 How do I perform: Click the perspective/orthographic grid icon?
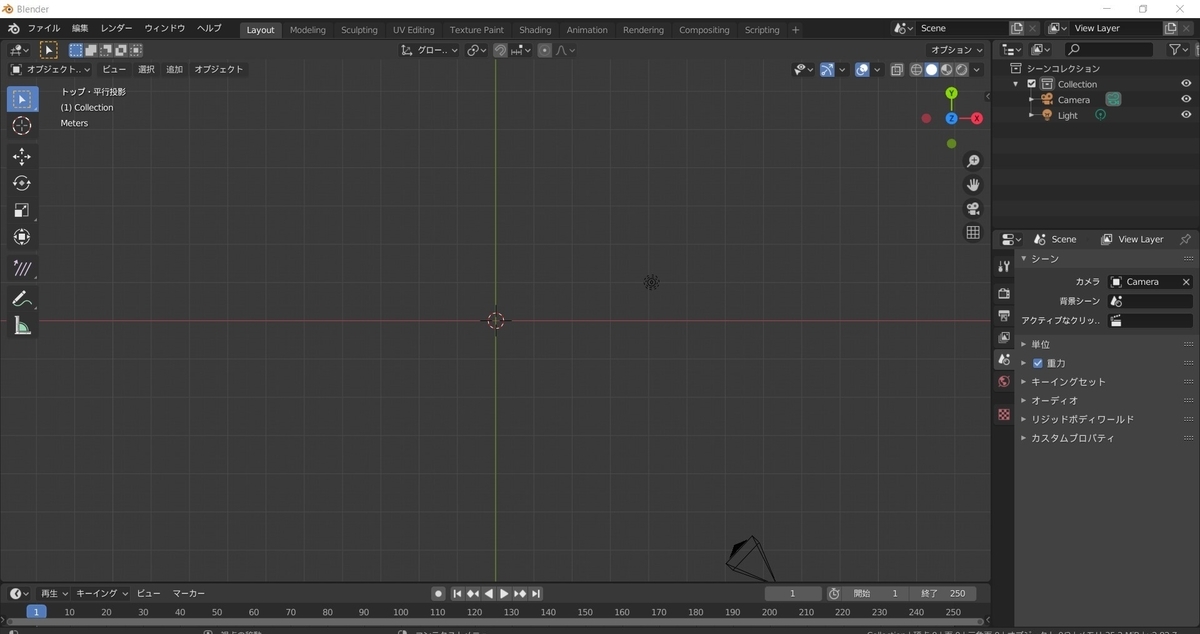[x=973, y=233]
